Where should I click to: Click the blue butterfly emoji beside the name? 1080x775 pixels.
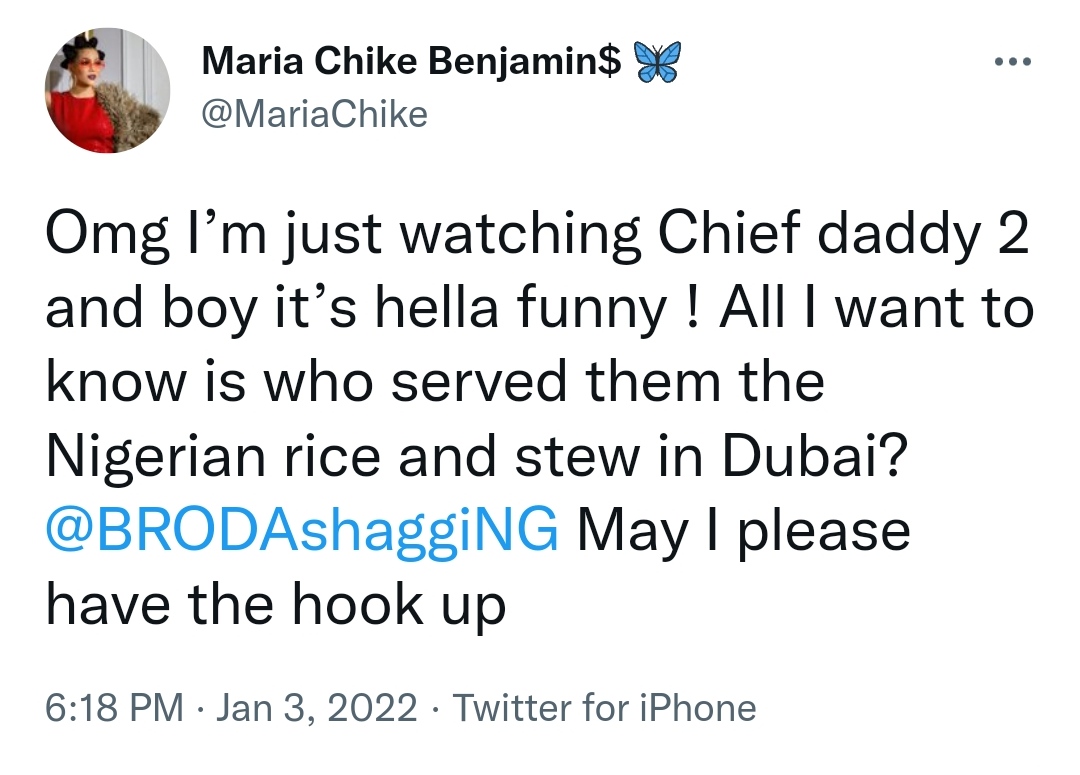[x=655, y=63]
